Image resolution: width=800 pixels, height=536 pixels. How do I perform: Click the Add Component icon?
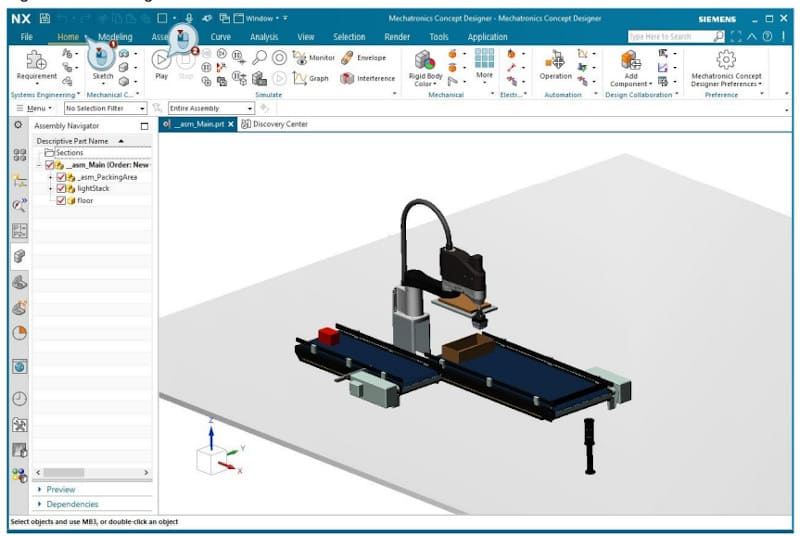pyautogui.click(x=630, y=62)
